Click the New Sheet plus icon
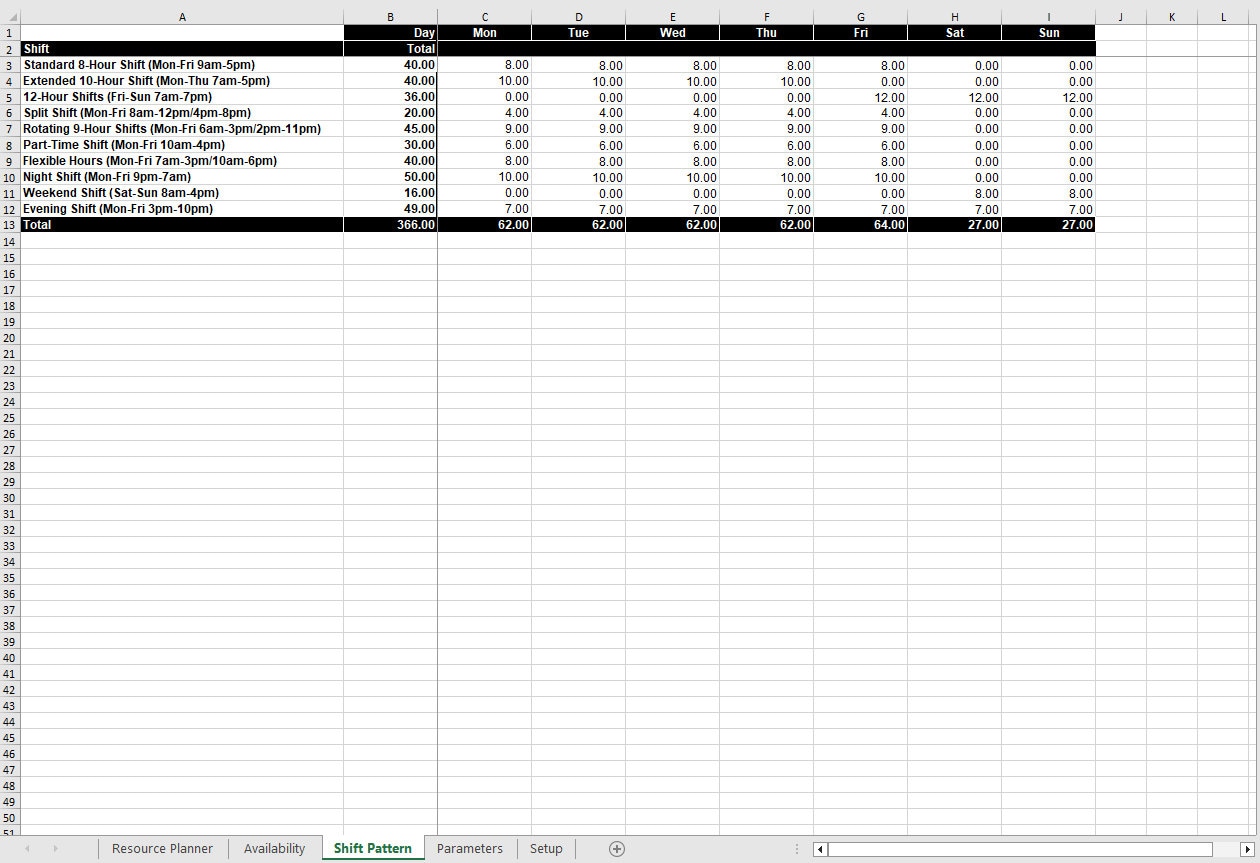 616,848
